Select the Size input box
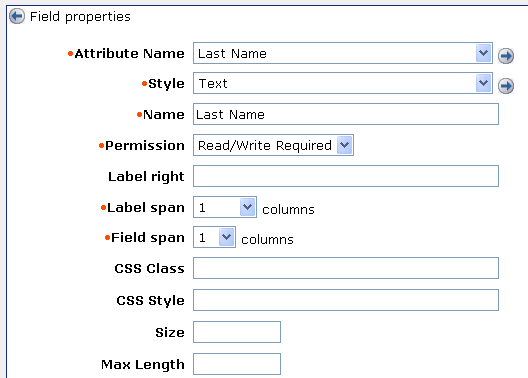The image size is (528, 378). tap(237, 332)
